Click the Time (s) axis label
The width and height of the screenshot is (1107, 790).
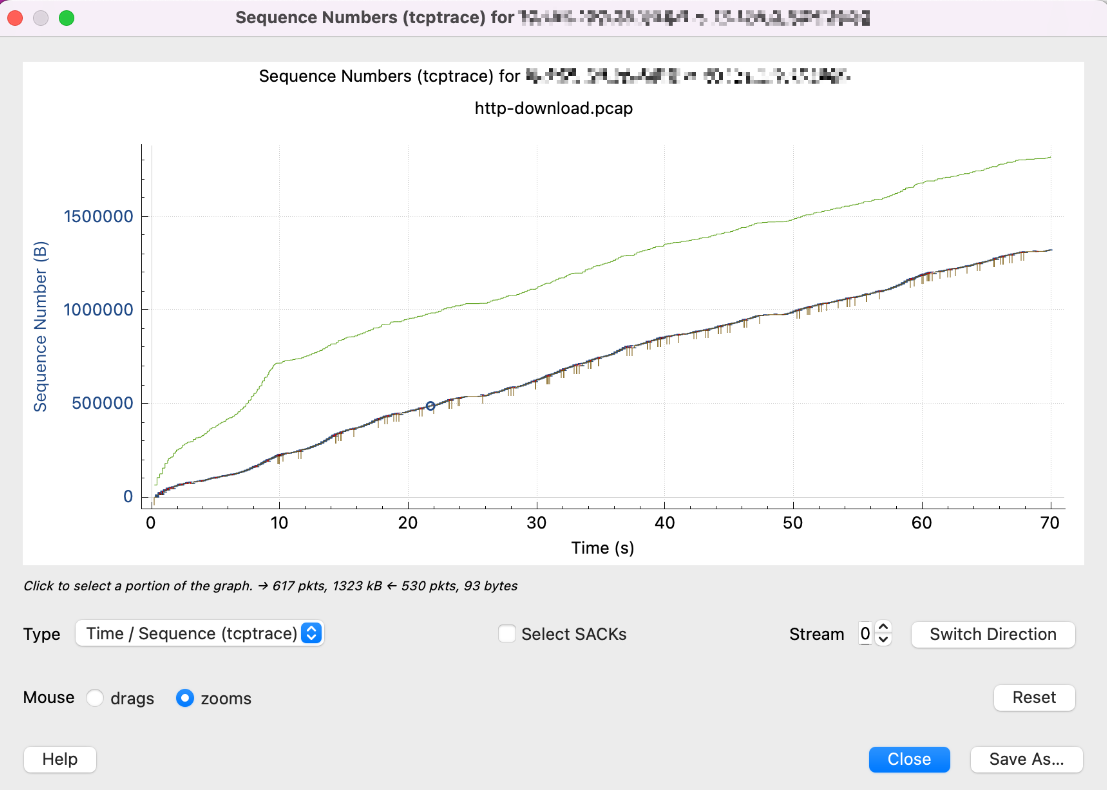click(602, 547)
